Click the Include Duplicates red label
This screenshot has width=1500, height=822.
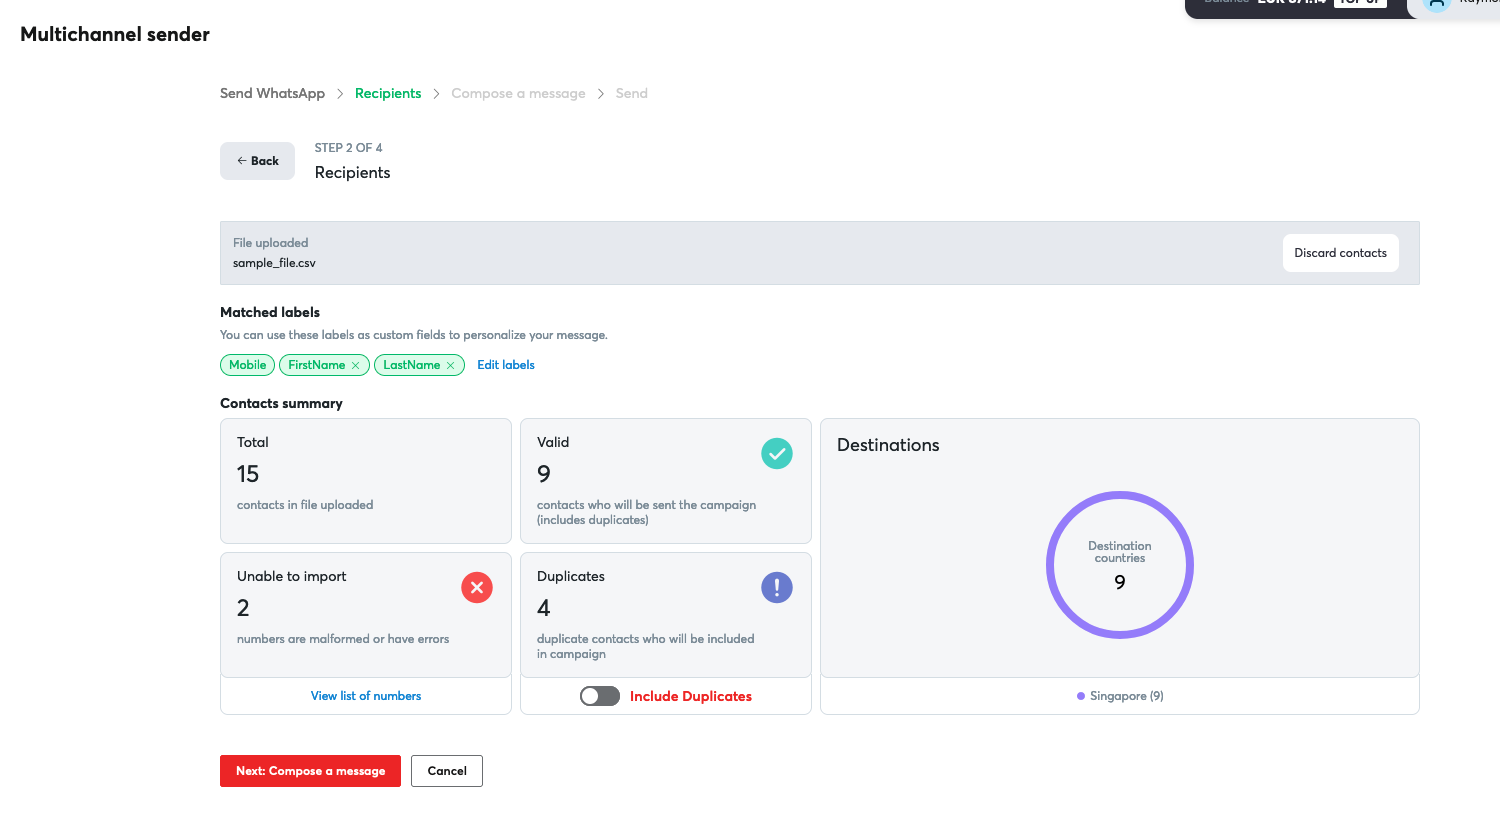click(x=691, y=696)
